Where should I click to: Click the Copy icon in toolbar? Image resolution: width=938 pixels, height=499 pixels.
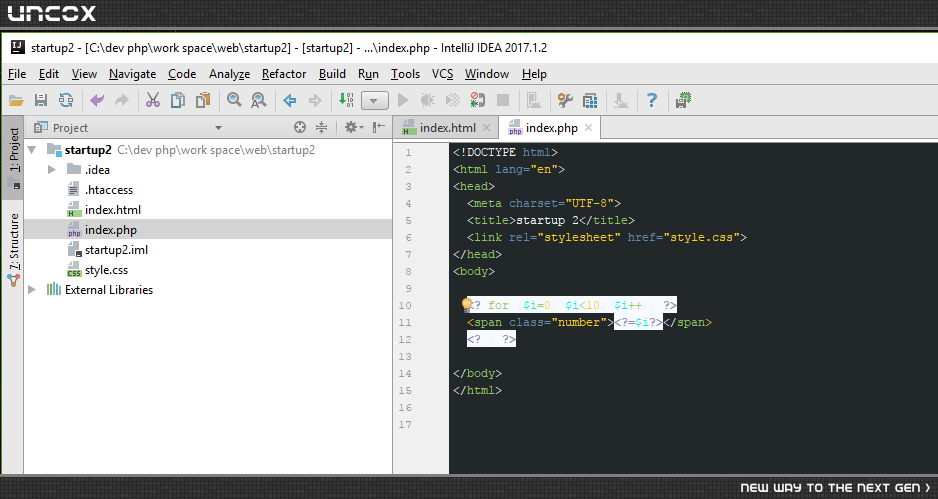tap(178, 101)
